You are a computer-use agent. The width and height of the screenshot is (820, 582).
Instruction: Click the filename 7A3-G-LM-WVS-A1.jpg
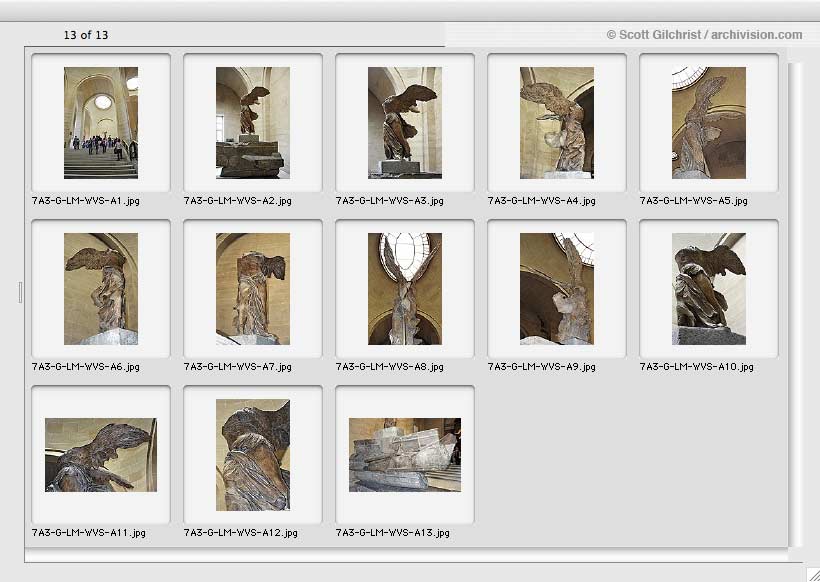click(x=86, y=201)
